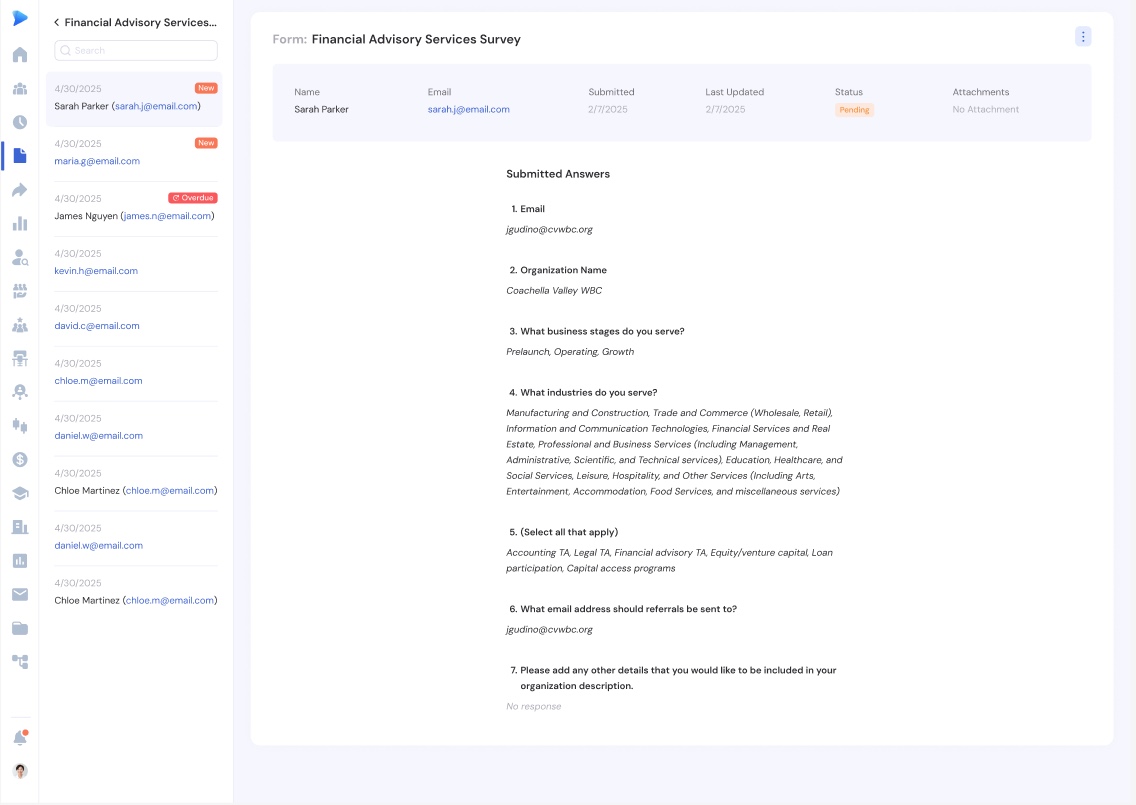Open the org chart workflow icon
This screenshot has width=1136, height=805.
coord(19,661)
